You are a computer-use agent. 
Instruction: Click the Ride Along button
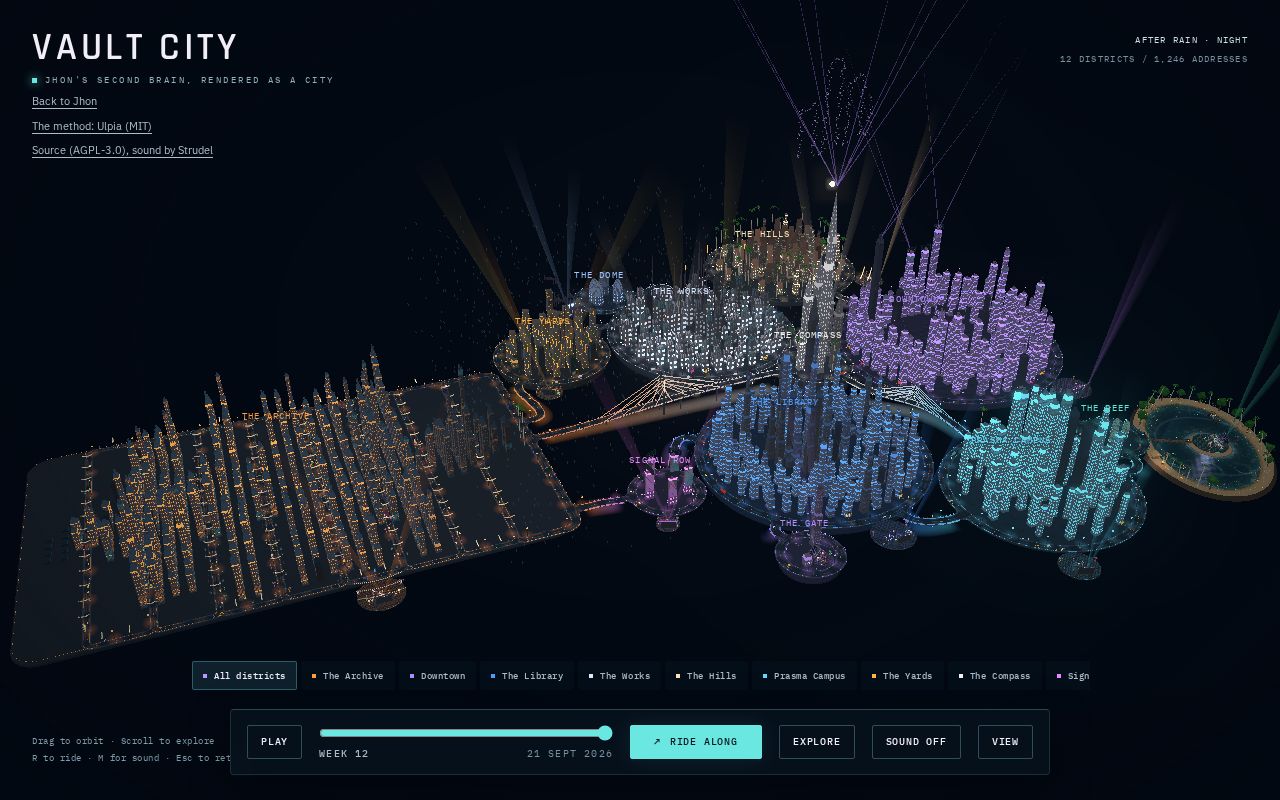(x=696, y=742)
